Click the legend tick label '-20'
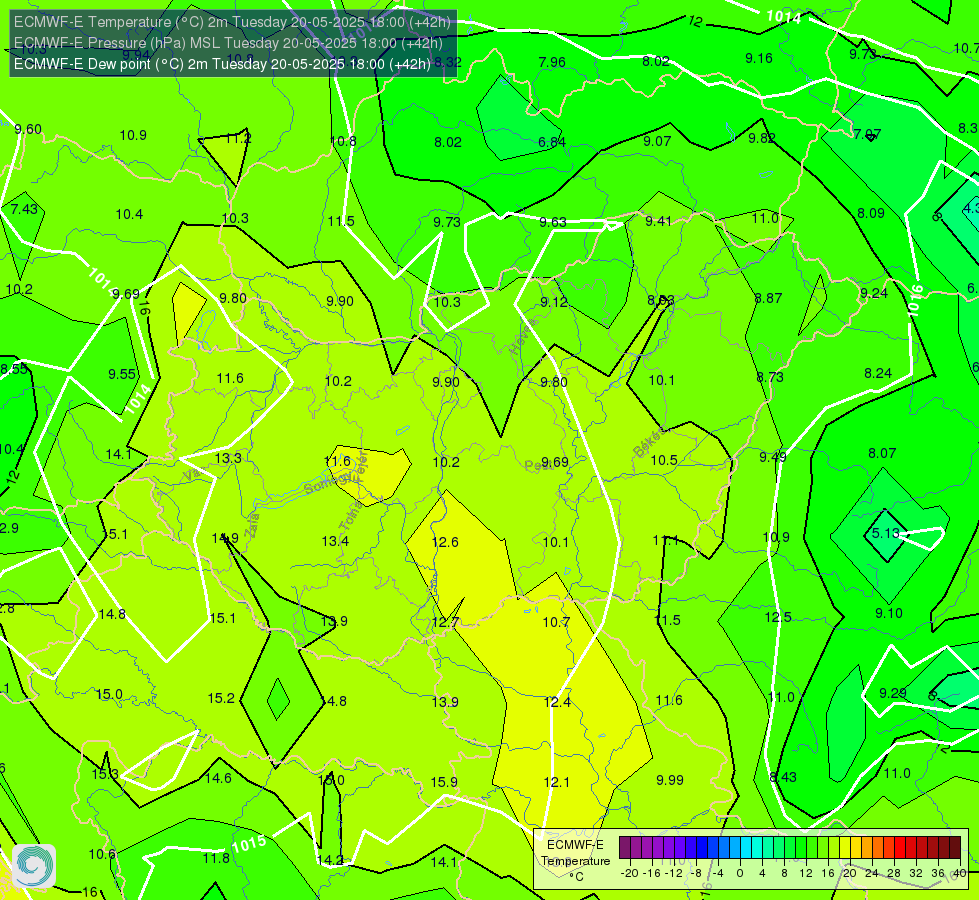 pos(630,873)
